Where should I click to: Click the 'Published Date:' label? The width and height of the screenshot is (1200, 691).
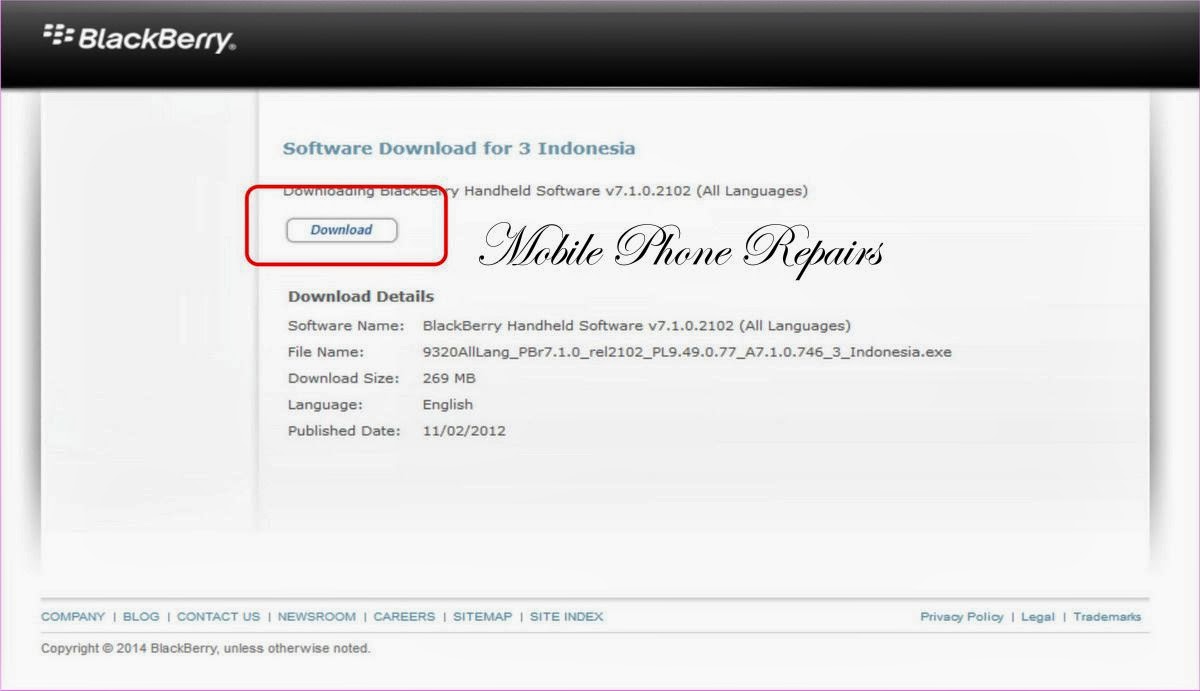click(344, 431)
